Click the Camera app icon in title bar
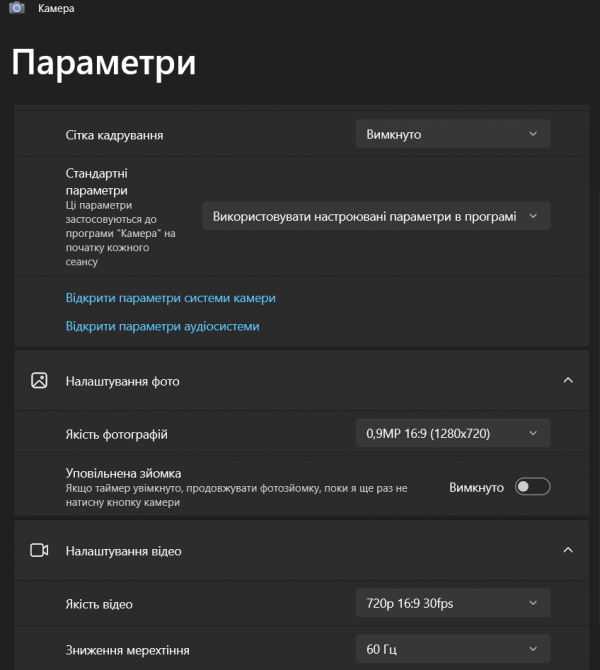 point(17,7)
